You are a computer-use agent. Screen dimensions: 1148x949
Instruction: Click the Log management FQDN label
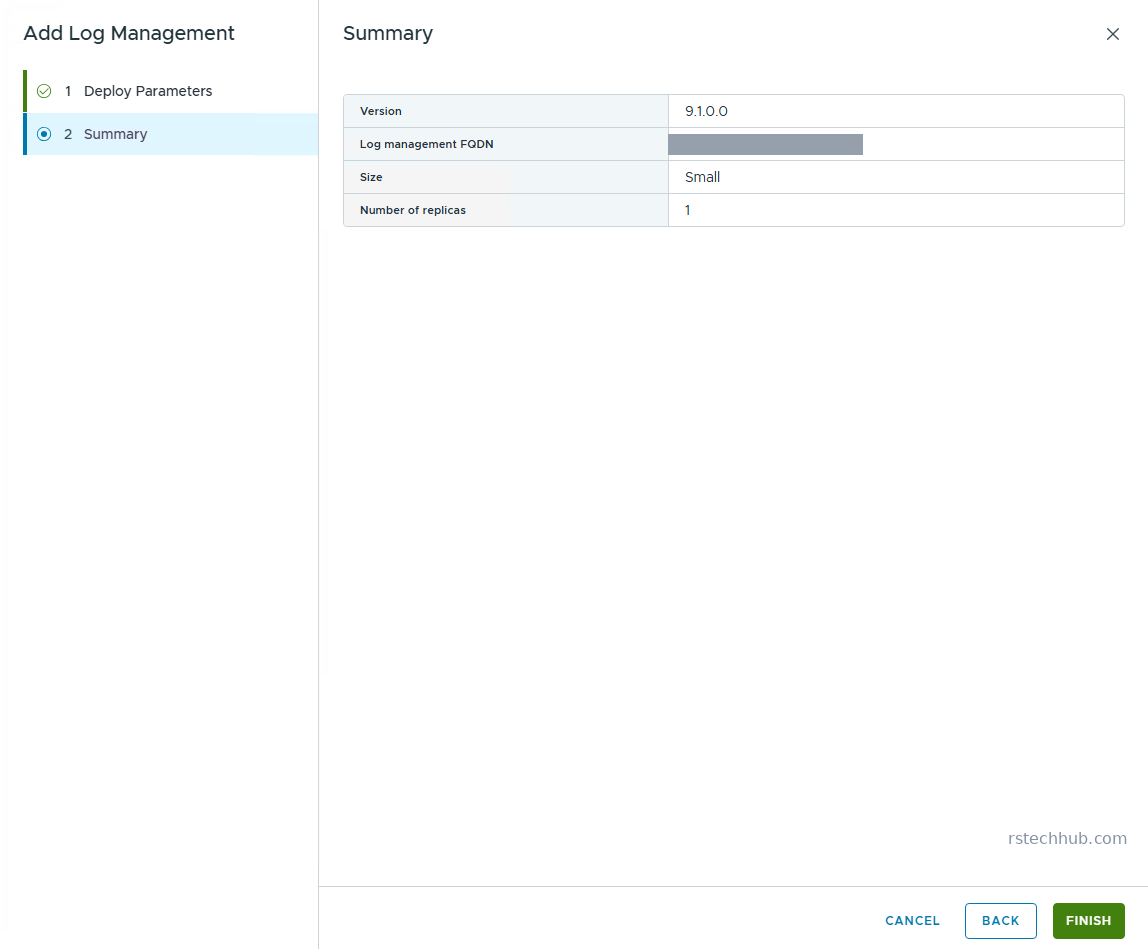click(x=426, y=144)
